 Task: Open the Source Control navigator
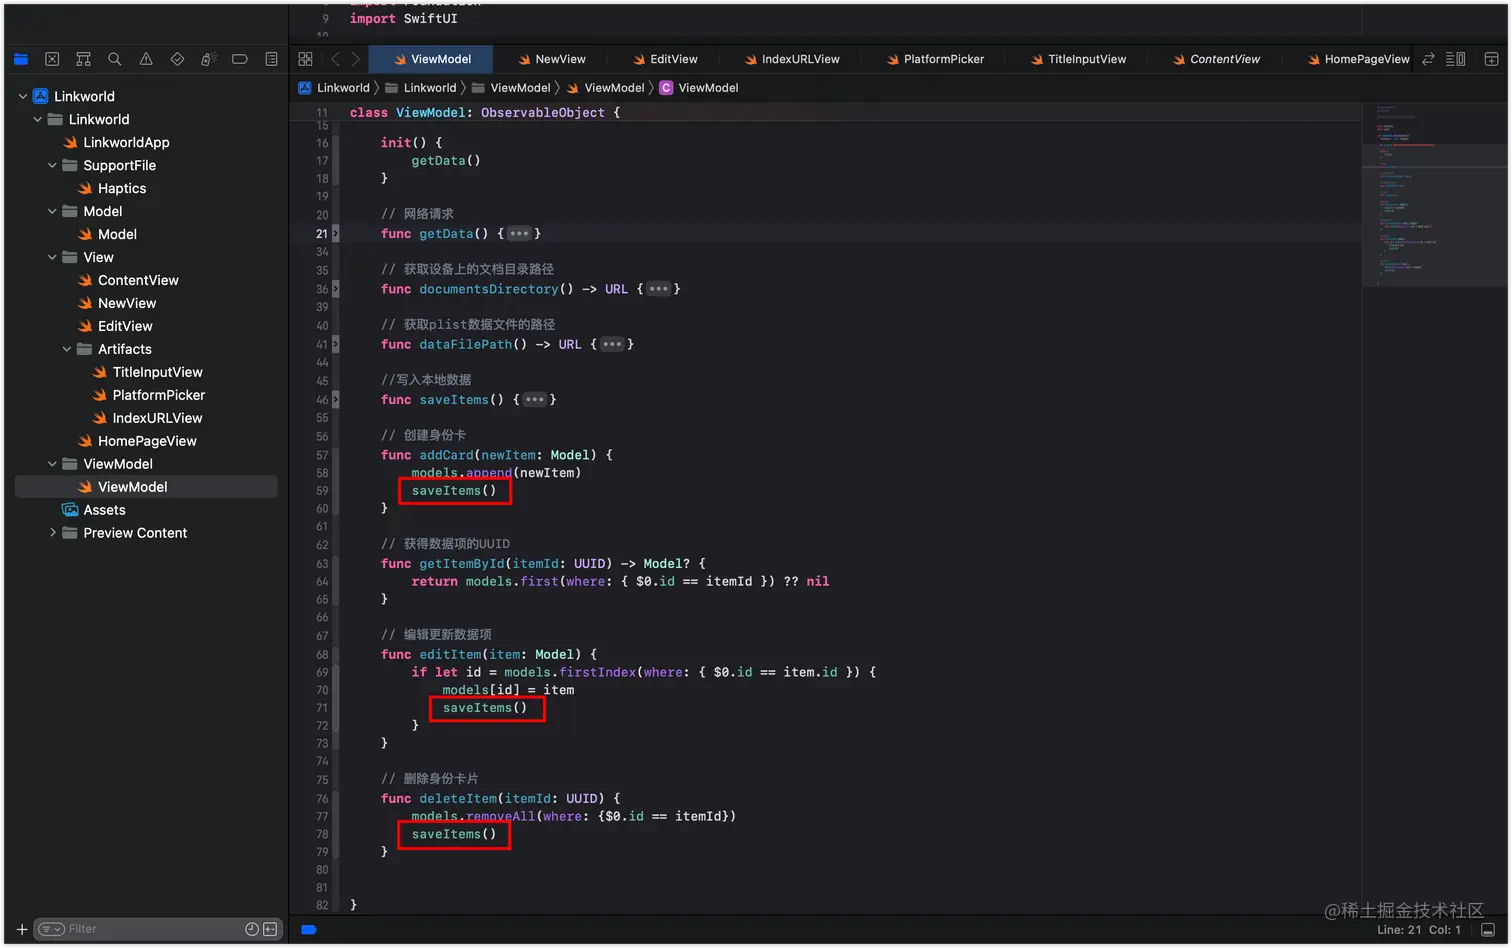click(52, 59)
